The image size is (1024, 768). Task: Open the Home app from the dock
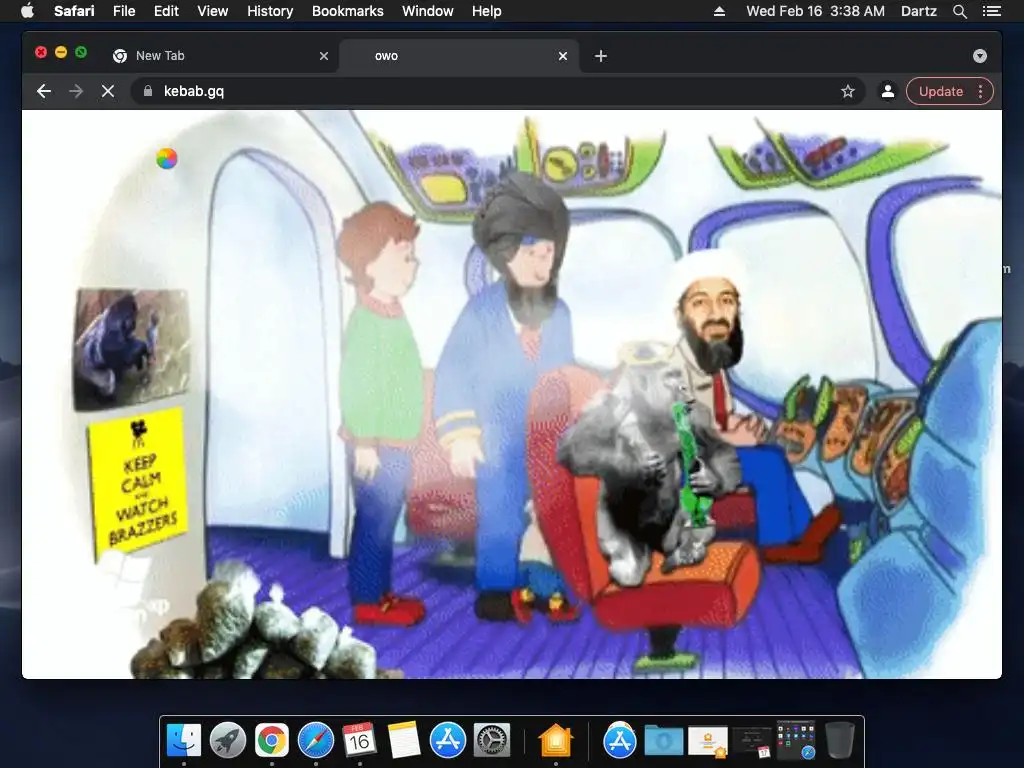556,741
